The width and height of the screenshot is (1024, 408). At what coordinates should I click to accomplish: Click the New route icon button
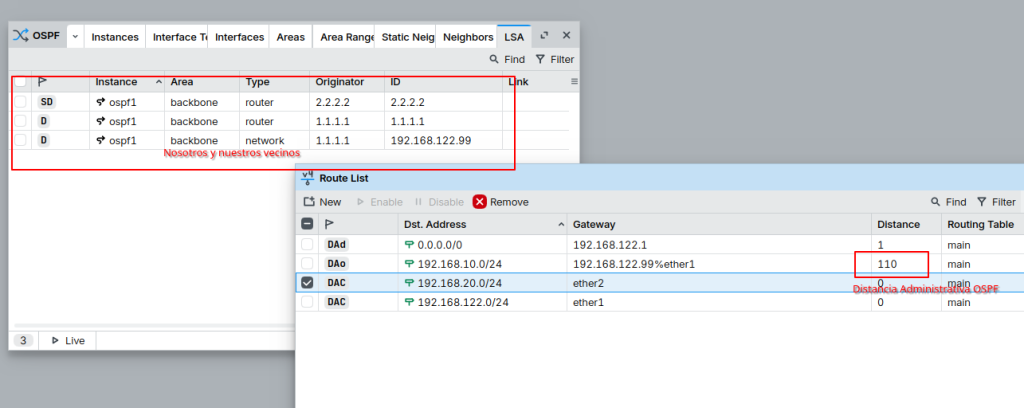(x=309, y=202)
